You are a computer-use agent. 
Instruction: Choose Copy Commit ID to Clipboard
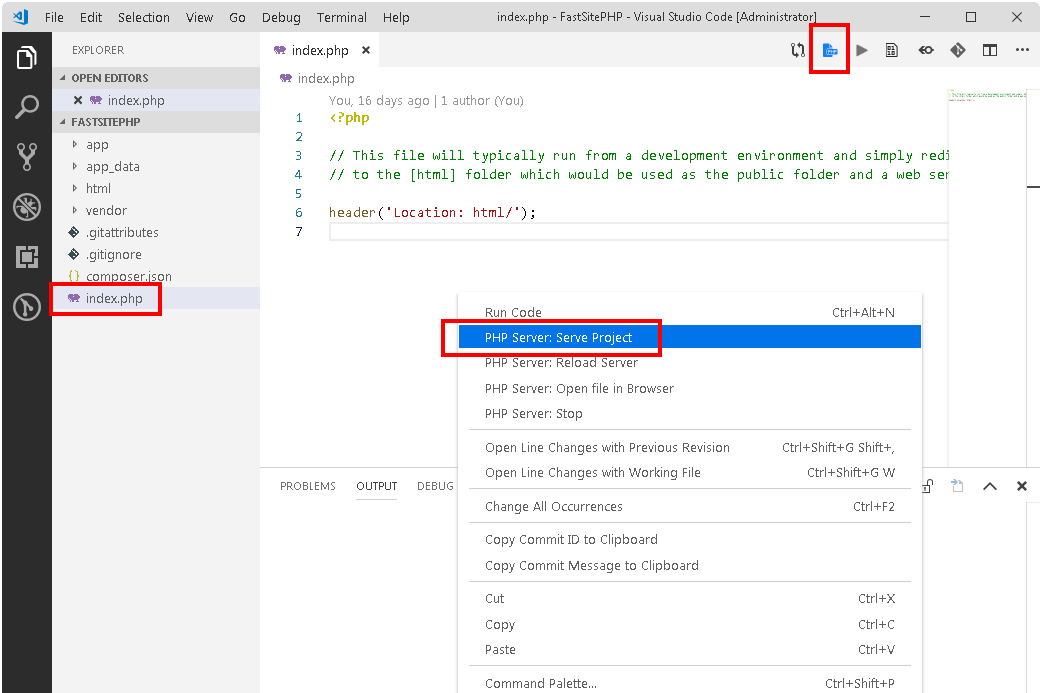point(689,540)
